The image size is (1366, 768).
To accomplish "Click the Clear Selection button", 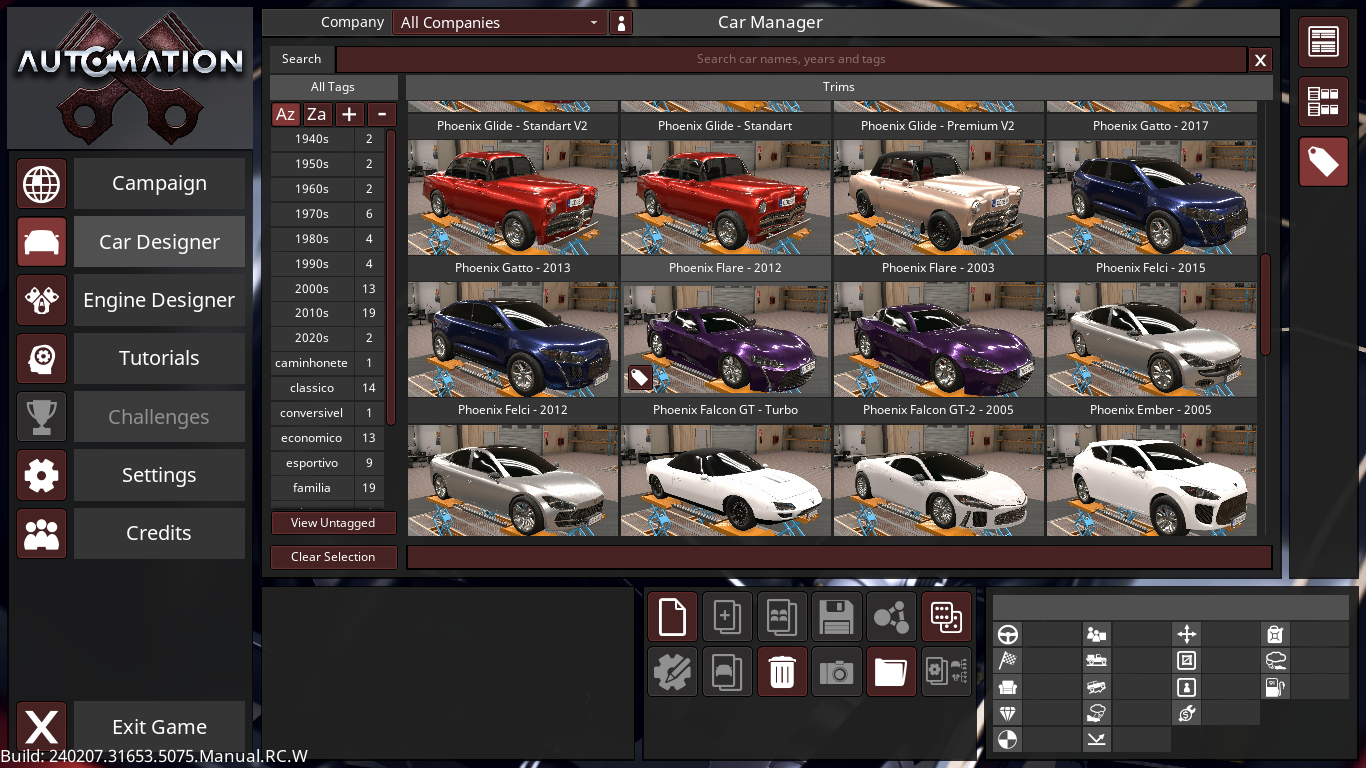I will [x=333, y=557].
